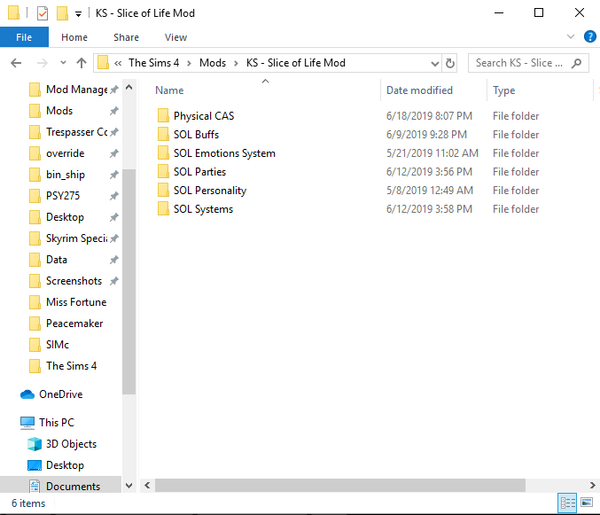The image size is (600, 515).
Task: Click date 5/21/2019 11:02 AM
Action: tap(432, 153)
